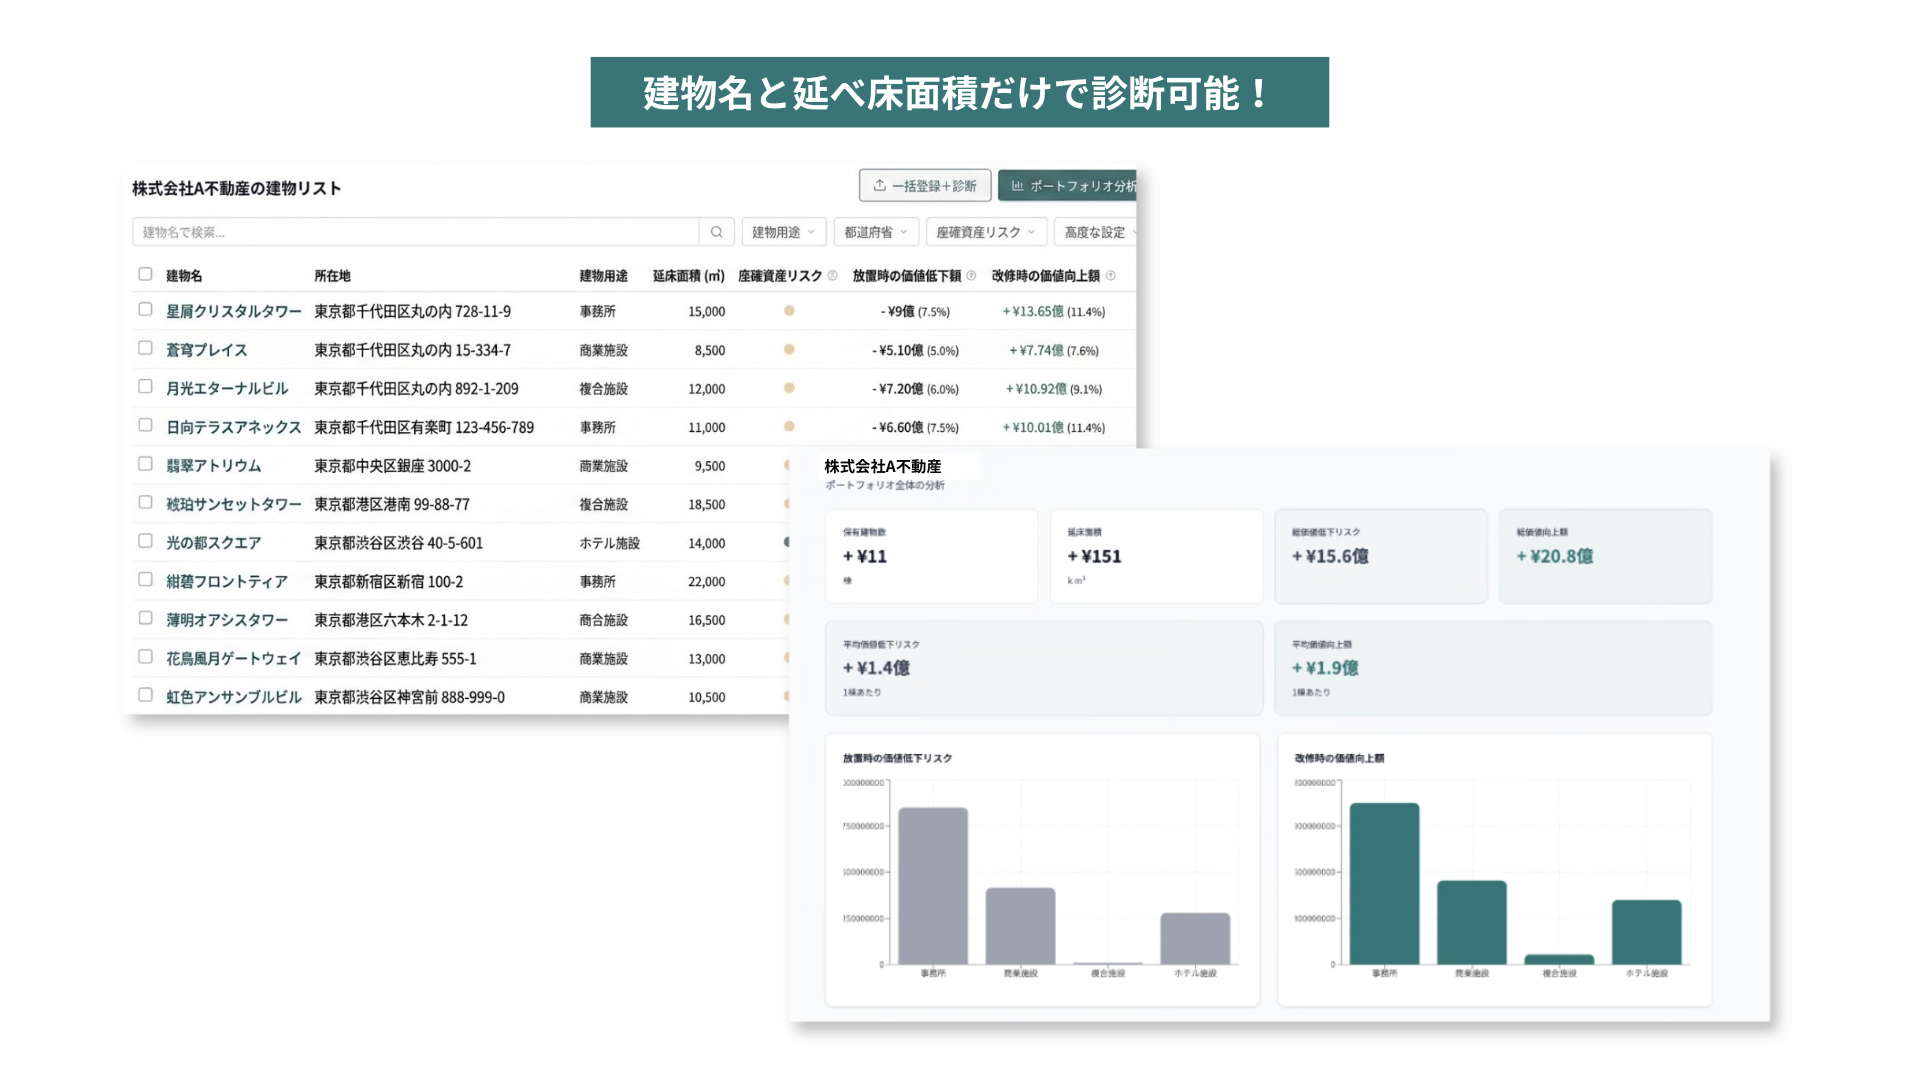Screen dimensions: 1920x1080
Task: Click the 一括登録+診断 button
Action: 925,186
